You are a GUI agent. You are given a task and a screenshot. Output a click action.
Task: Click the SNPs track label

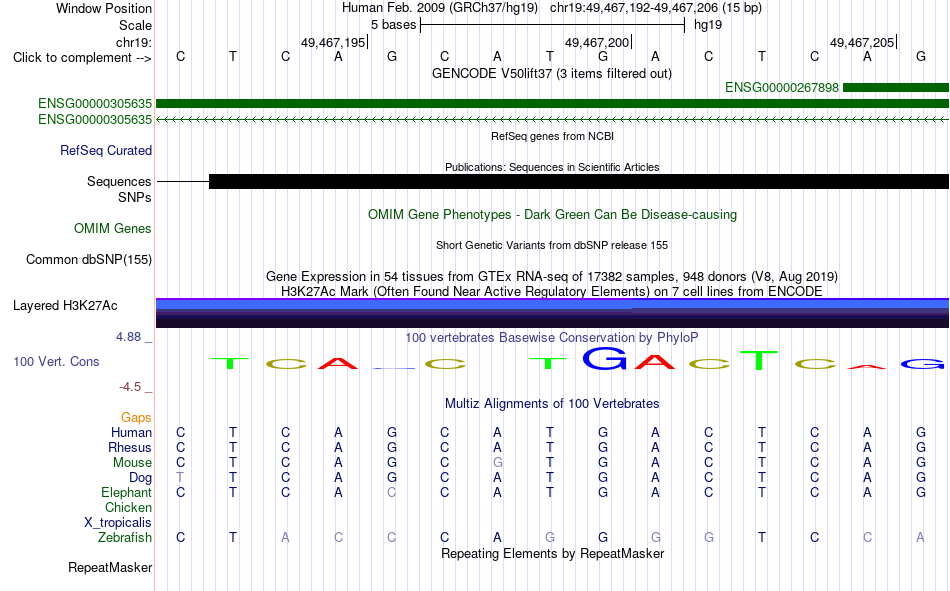point(135,198)
